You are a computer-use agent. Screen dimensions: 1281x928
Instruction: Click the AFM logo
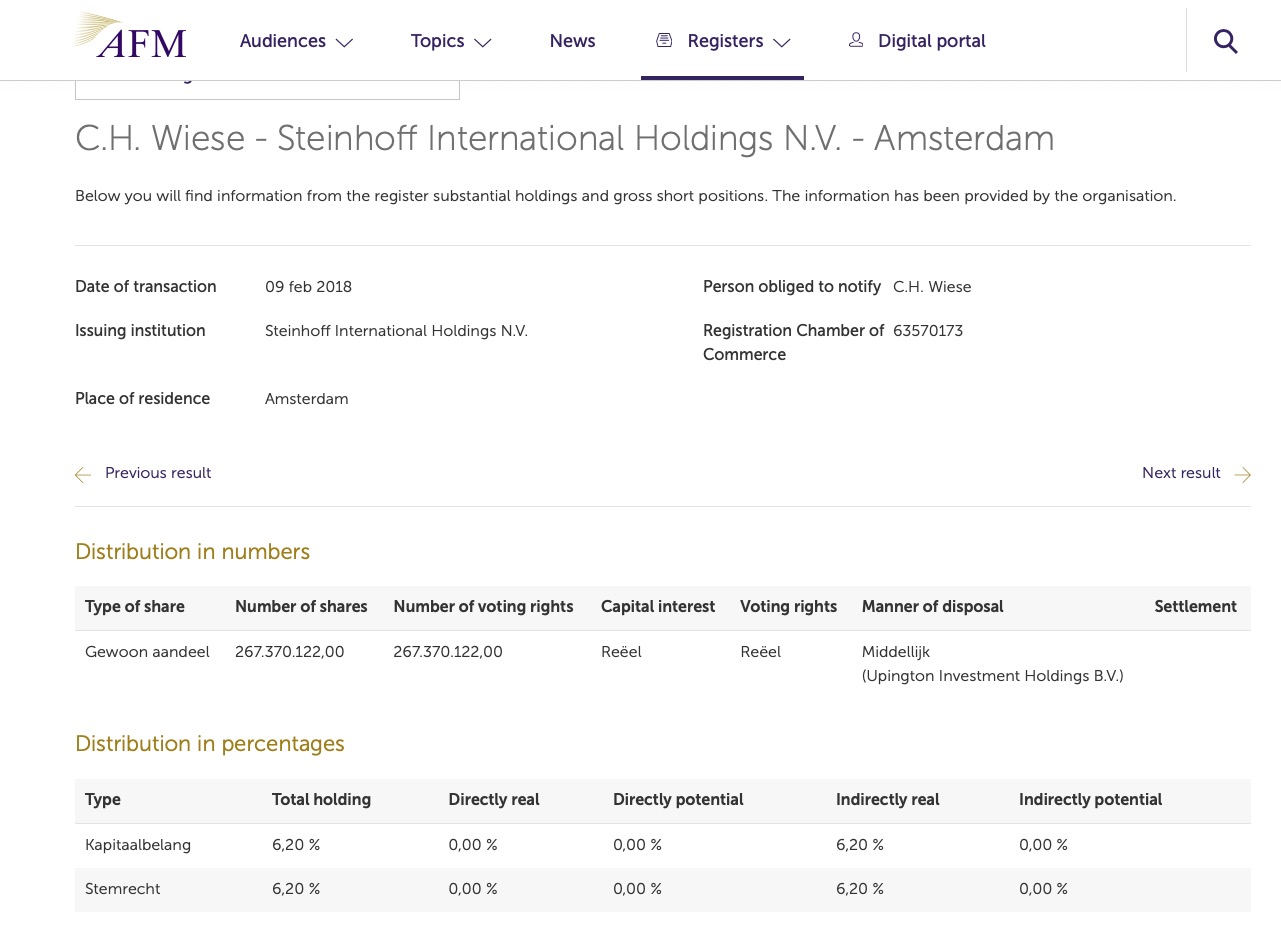point(128,39)
